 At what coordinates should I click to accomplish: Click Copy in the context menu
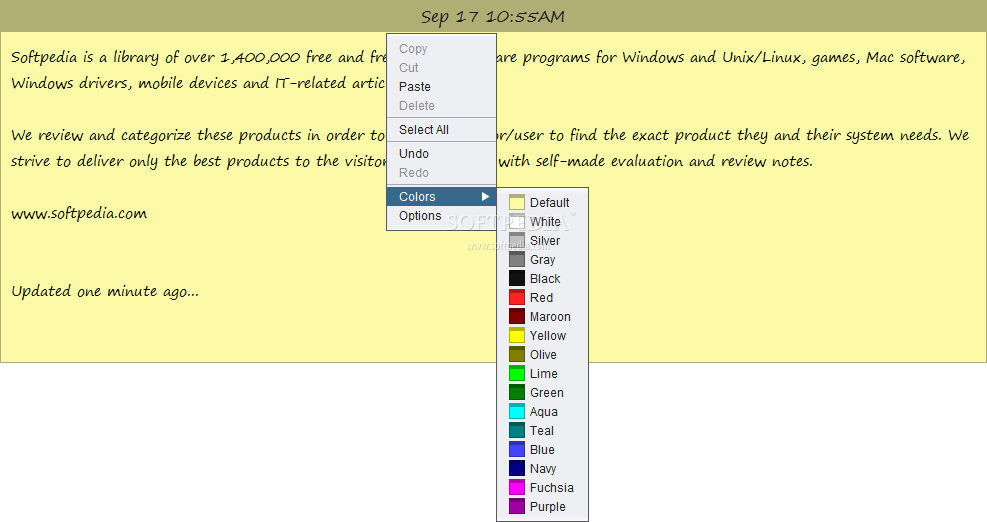tap(441, 48)
